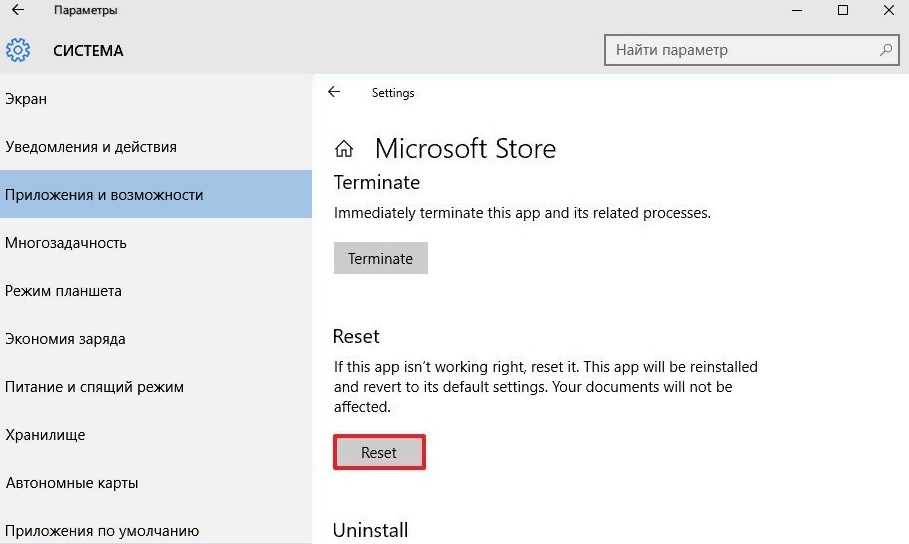Select Автономные карты item
909x544 pixels.
156,483
